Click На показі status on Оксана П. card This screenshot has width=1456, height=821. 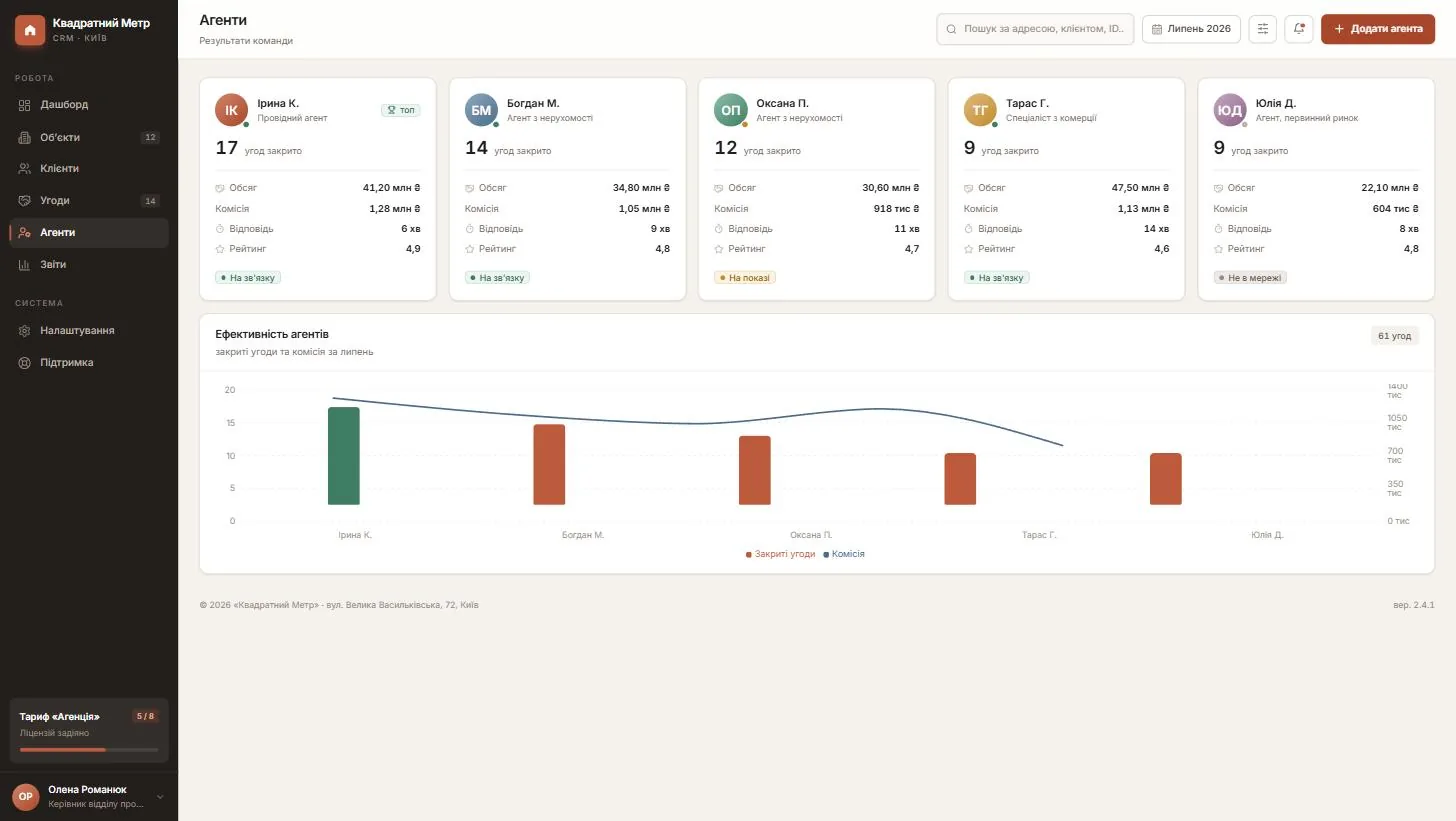745,278
